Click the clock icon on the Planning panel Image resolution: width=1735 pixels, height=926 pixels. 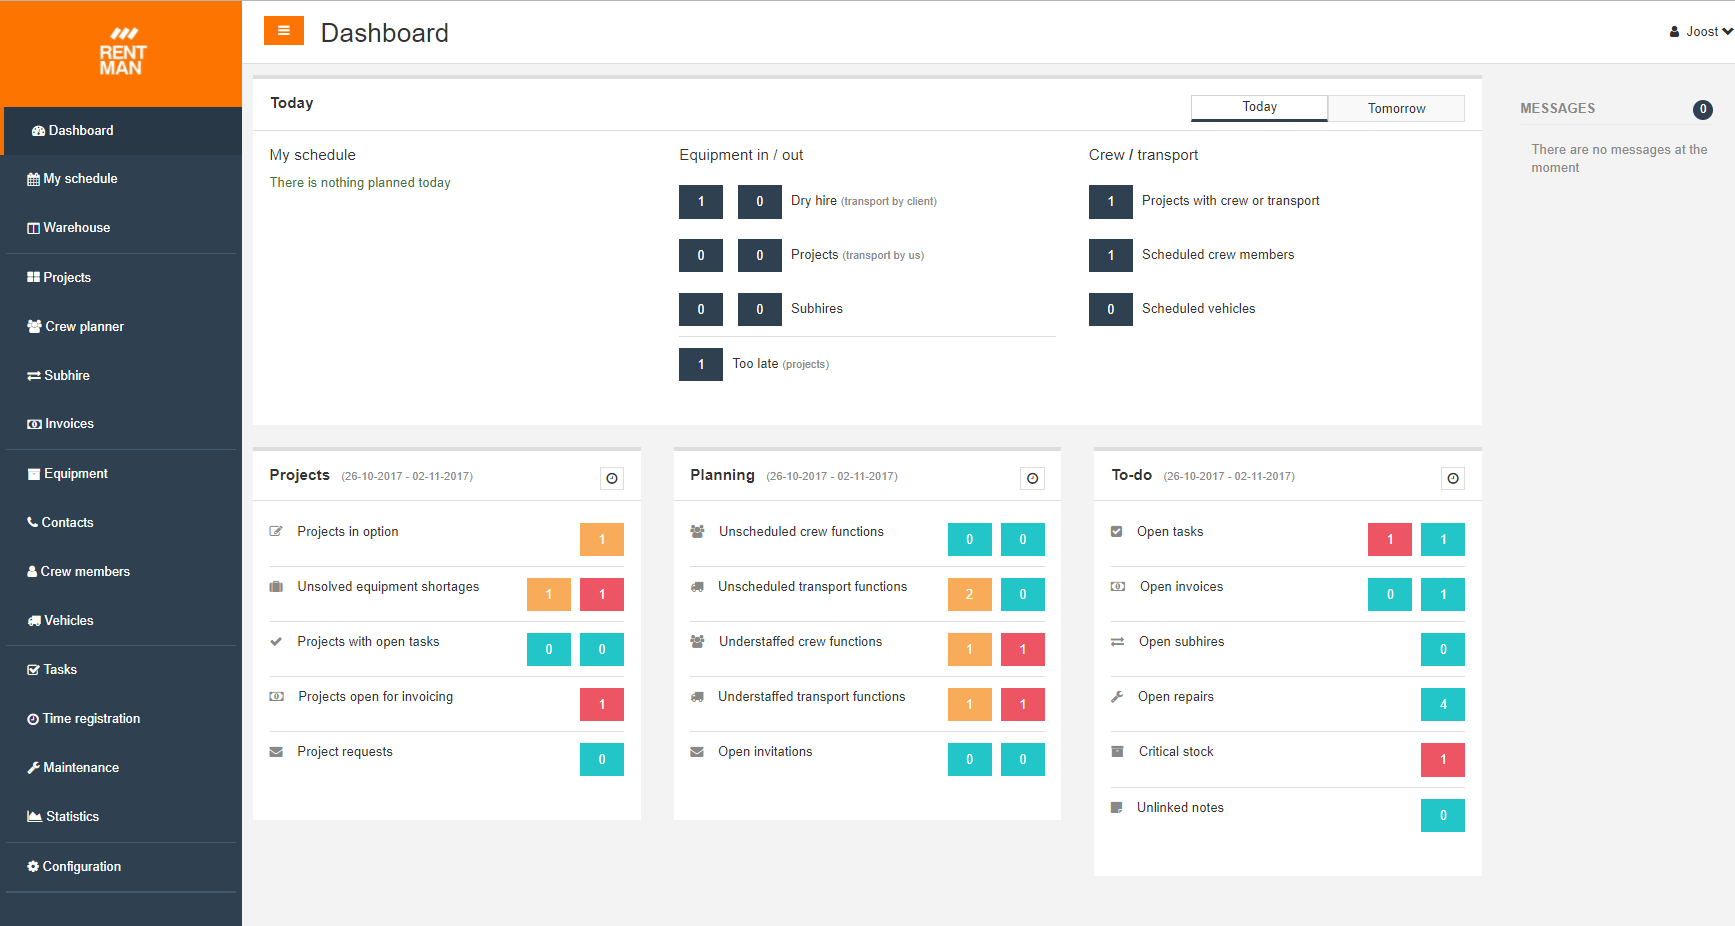point(1032,478)
